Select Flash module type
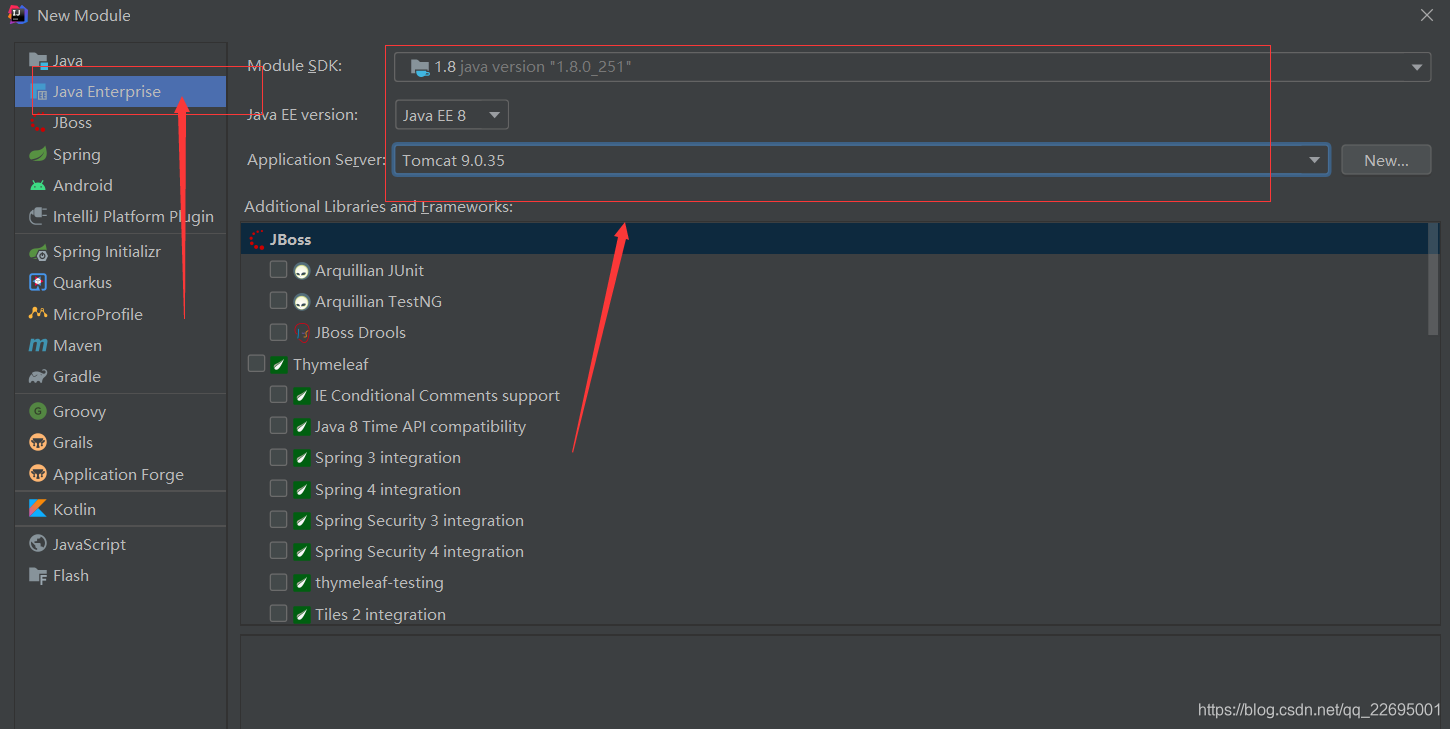Viewport: 1450px width, 729px height. point(120,575)
